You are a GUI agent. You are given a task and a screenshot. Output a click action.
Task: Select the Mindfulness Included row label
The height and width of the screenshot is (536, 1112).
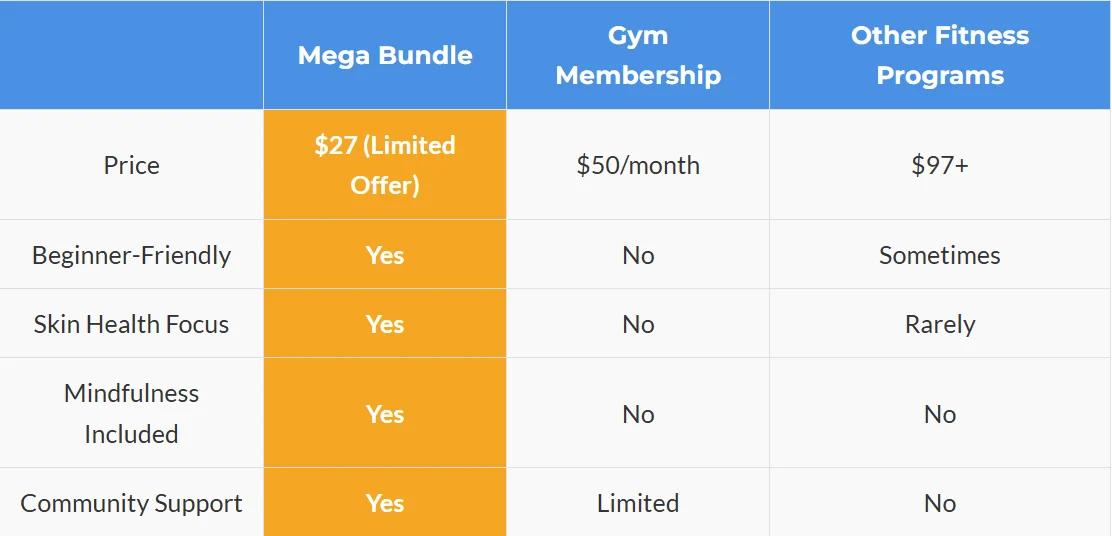click(x=132, y=413)
